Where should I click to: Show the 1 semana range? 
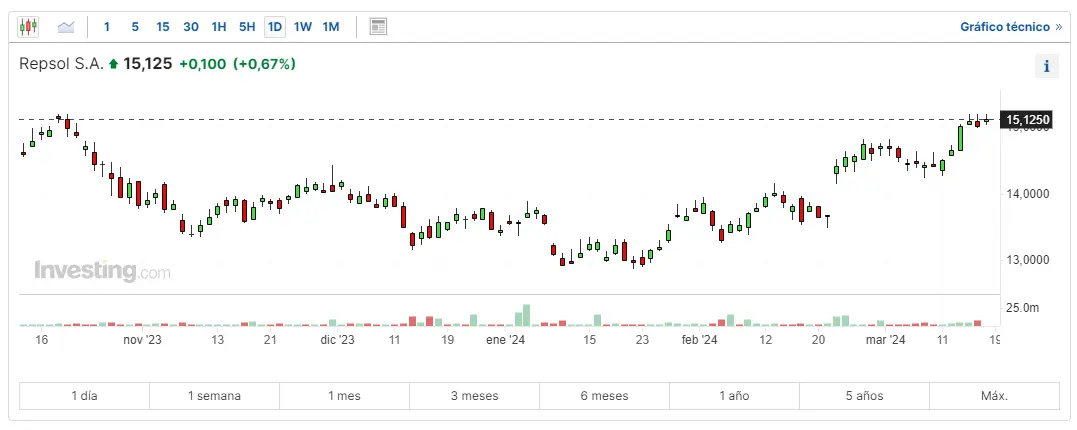click(214, 396)
